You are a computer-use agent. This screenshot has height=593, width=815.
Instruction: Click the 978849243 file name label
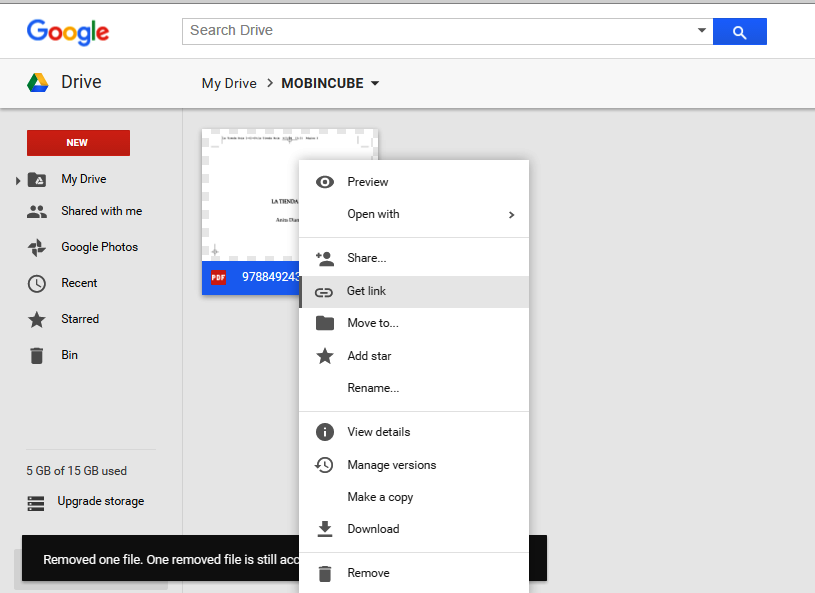click(271, 277)
